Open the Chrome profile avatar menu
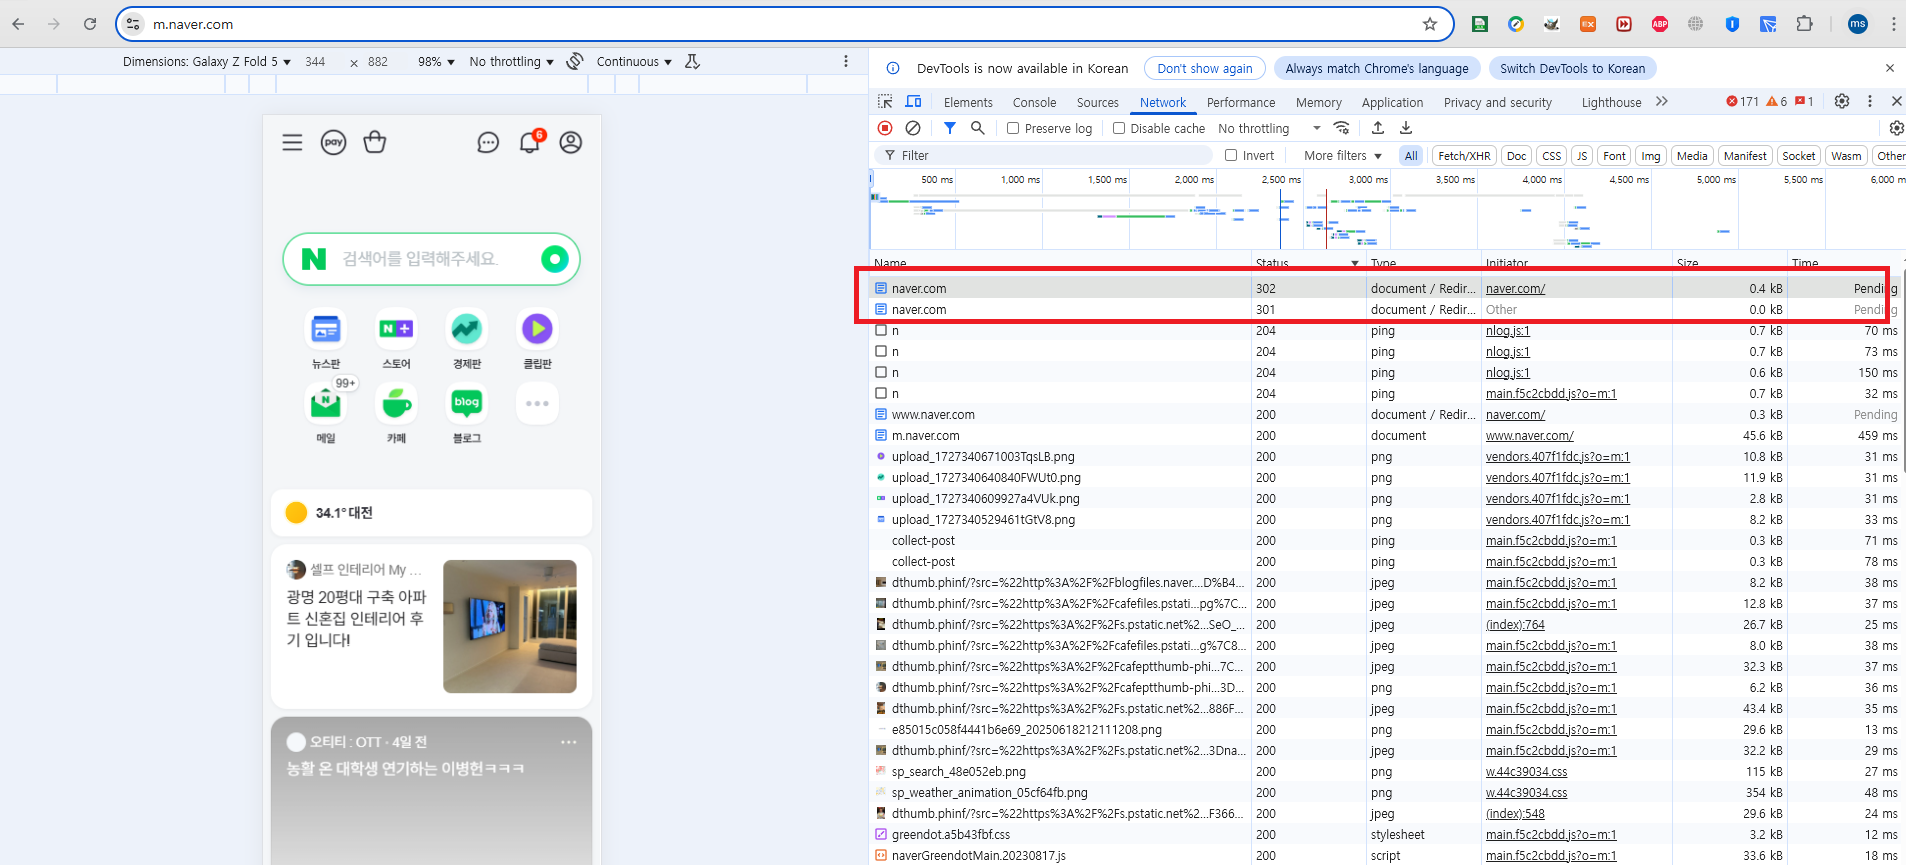 [x=1858, y=24]
